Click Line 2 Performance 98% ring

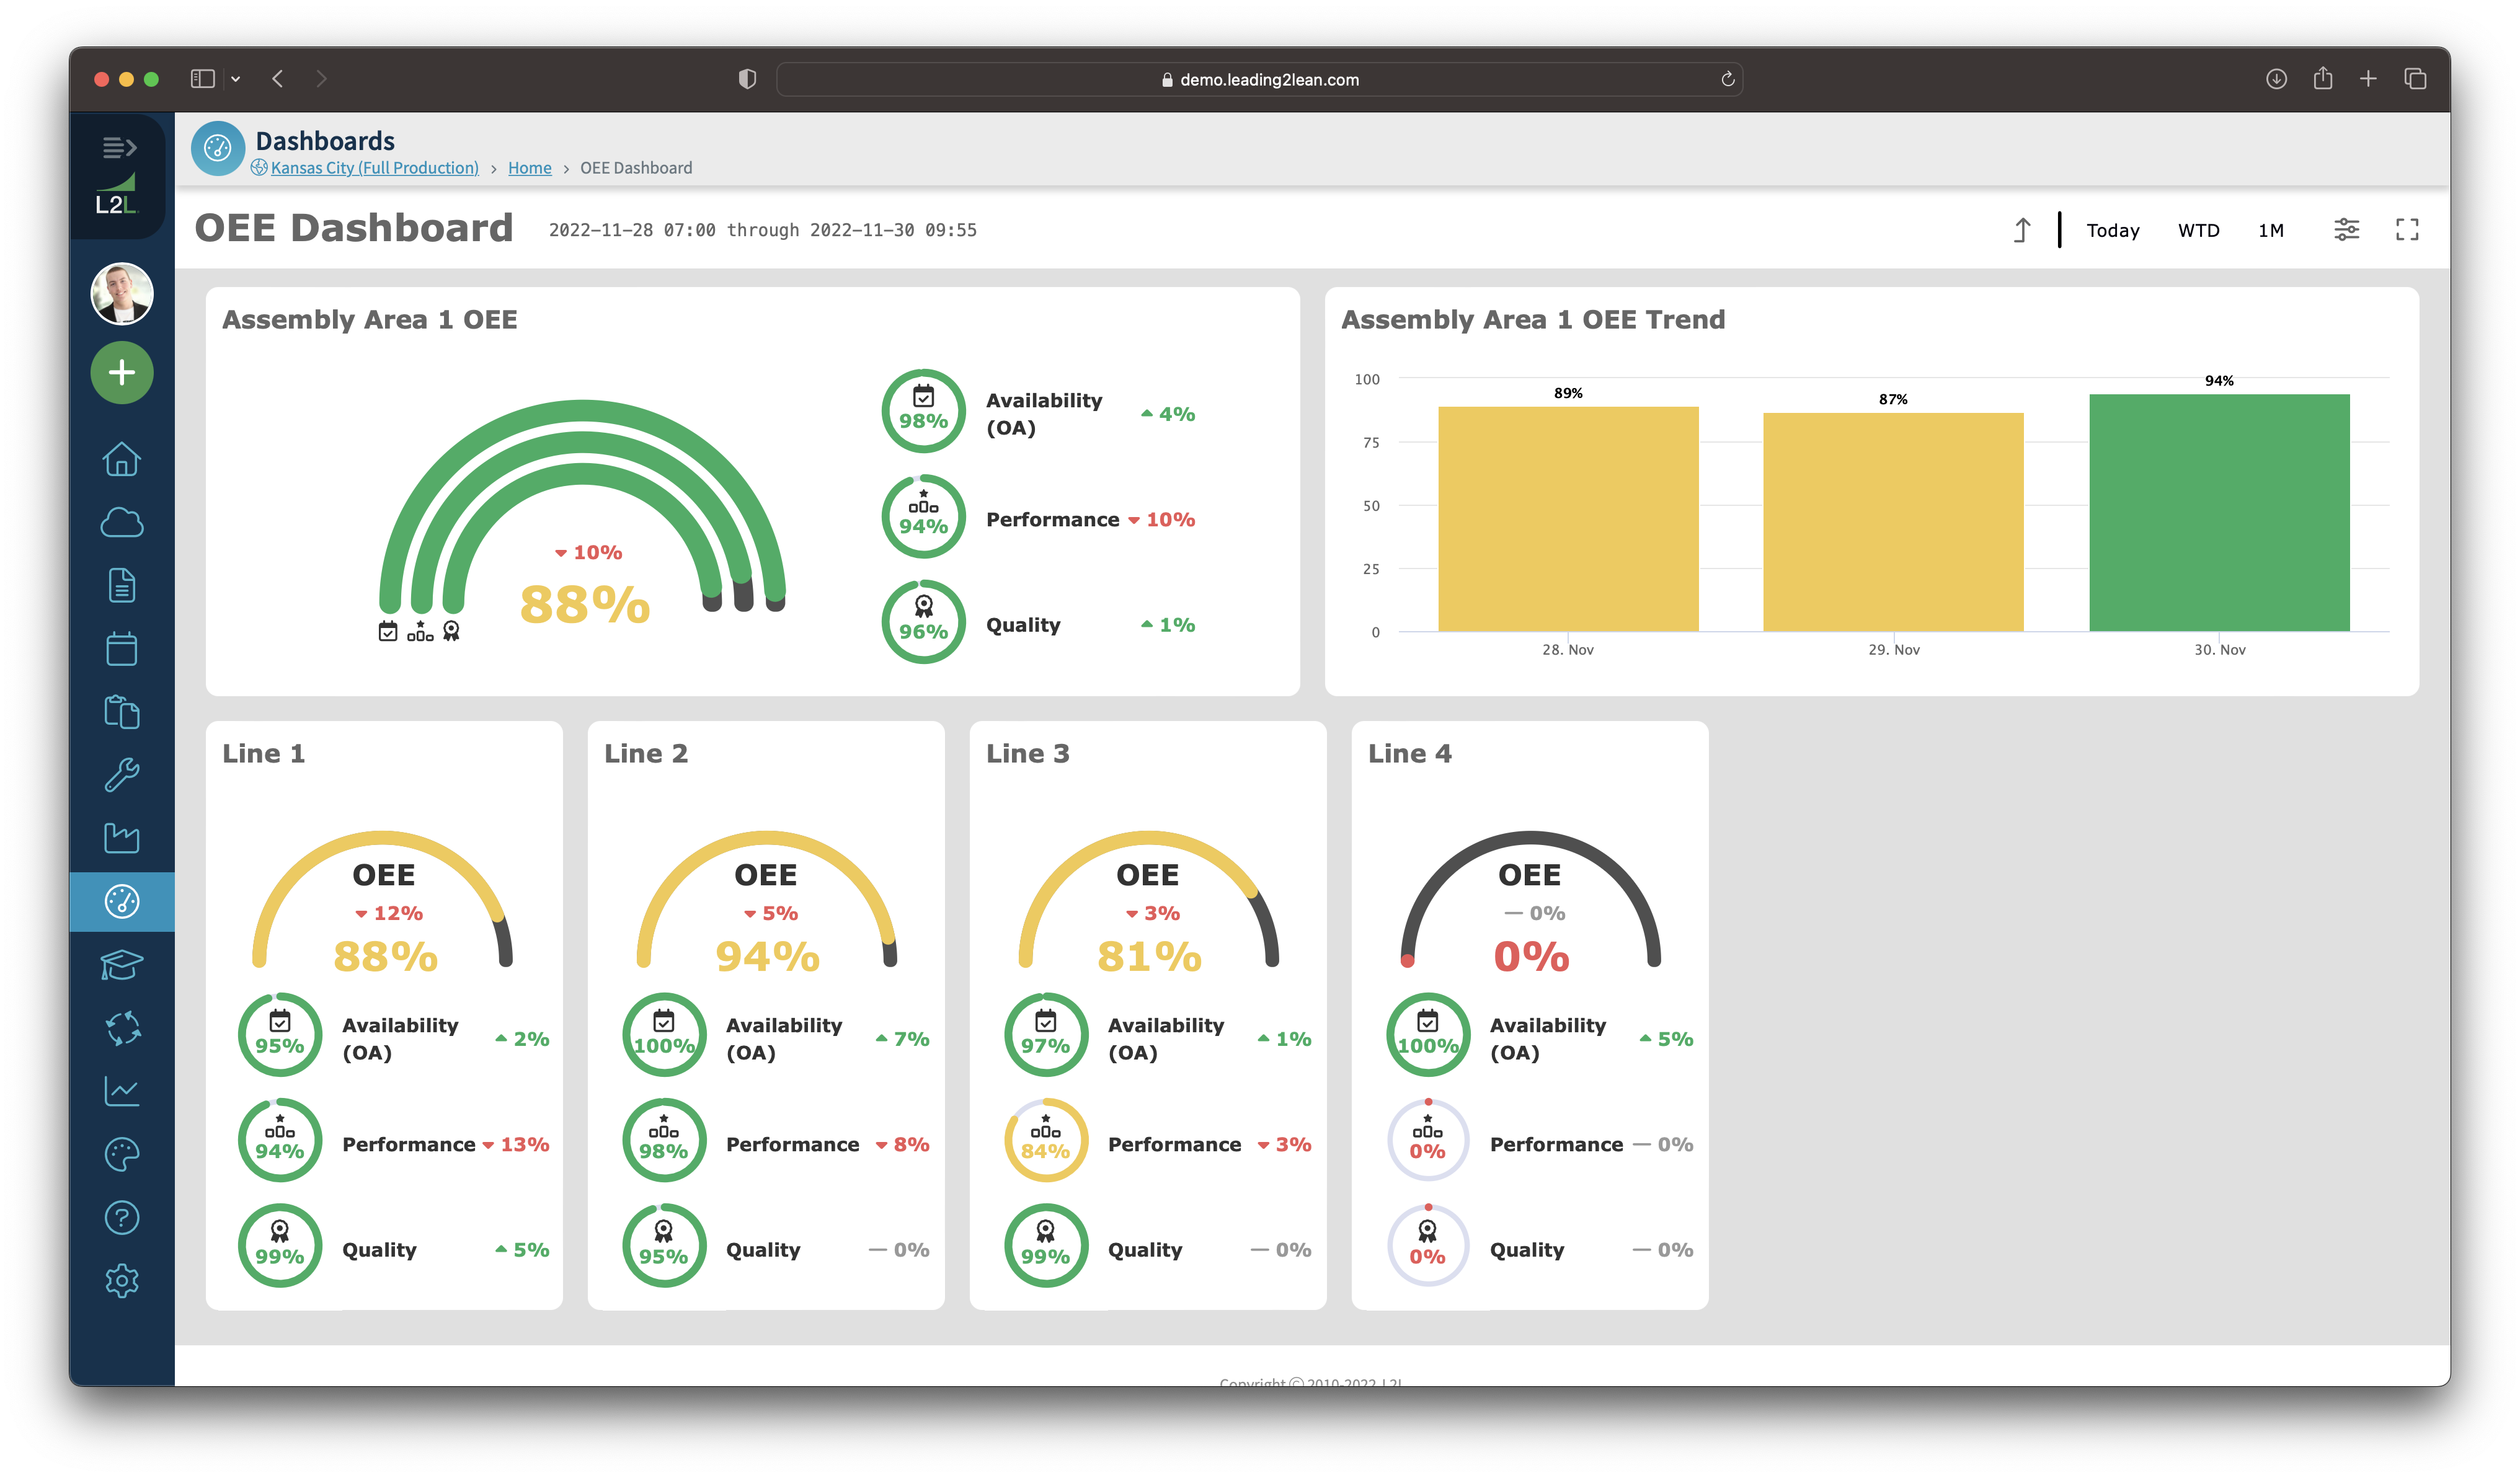(664, 1140)
